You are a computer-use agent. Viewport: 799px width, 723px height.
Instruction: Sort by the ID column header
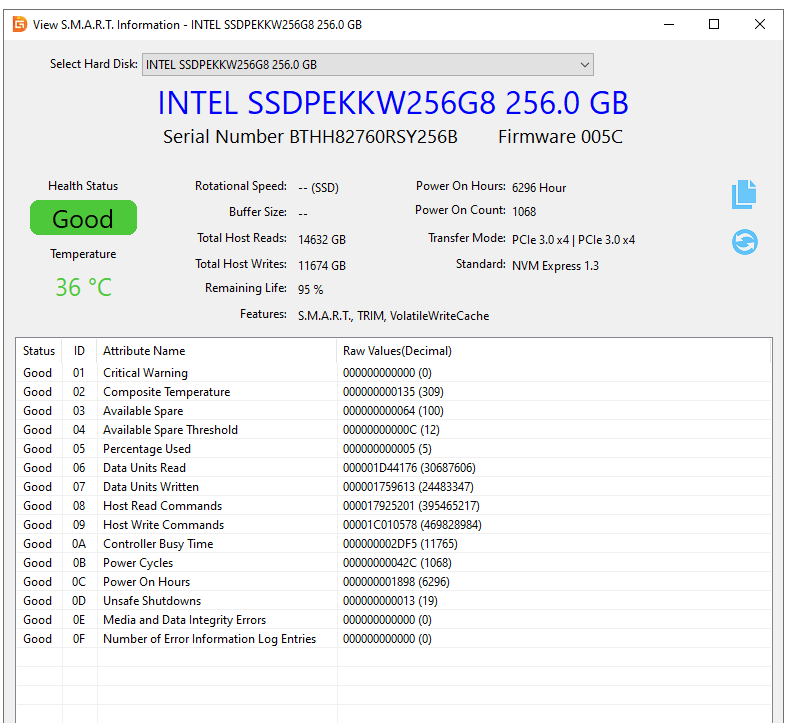click(79, 351)
